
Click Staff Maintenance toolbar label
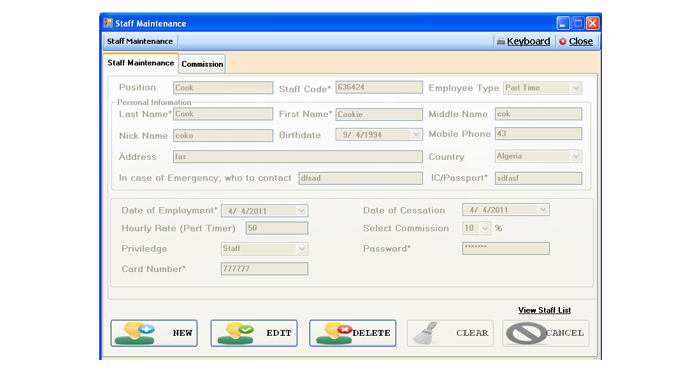tap(140, 41)
